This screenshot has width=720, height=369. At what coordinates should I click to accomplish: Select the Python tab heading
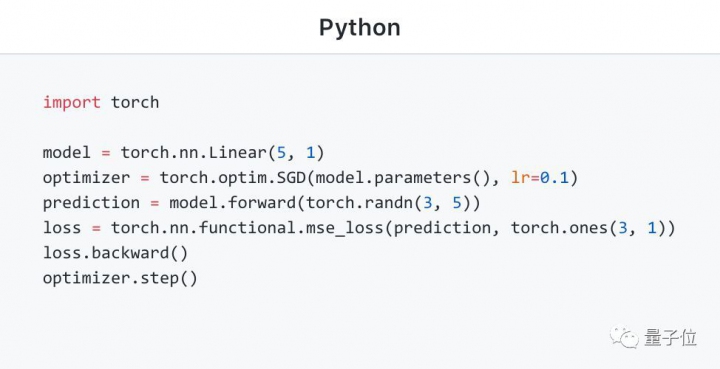click(x=360, y=28)
